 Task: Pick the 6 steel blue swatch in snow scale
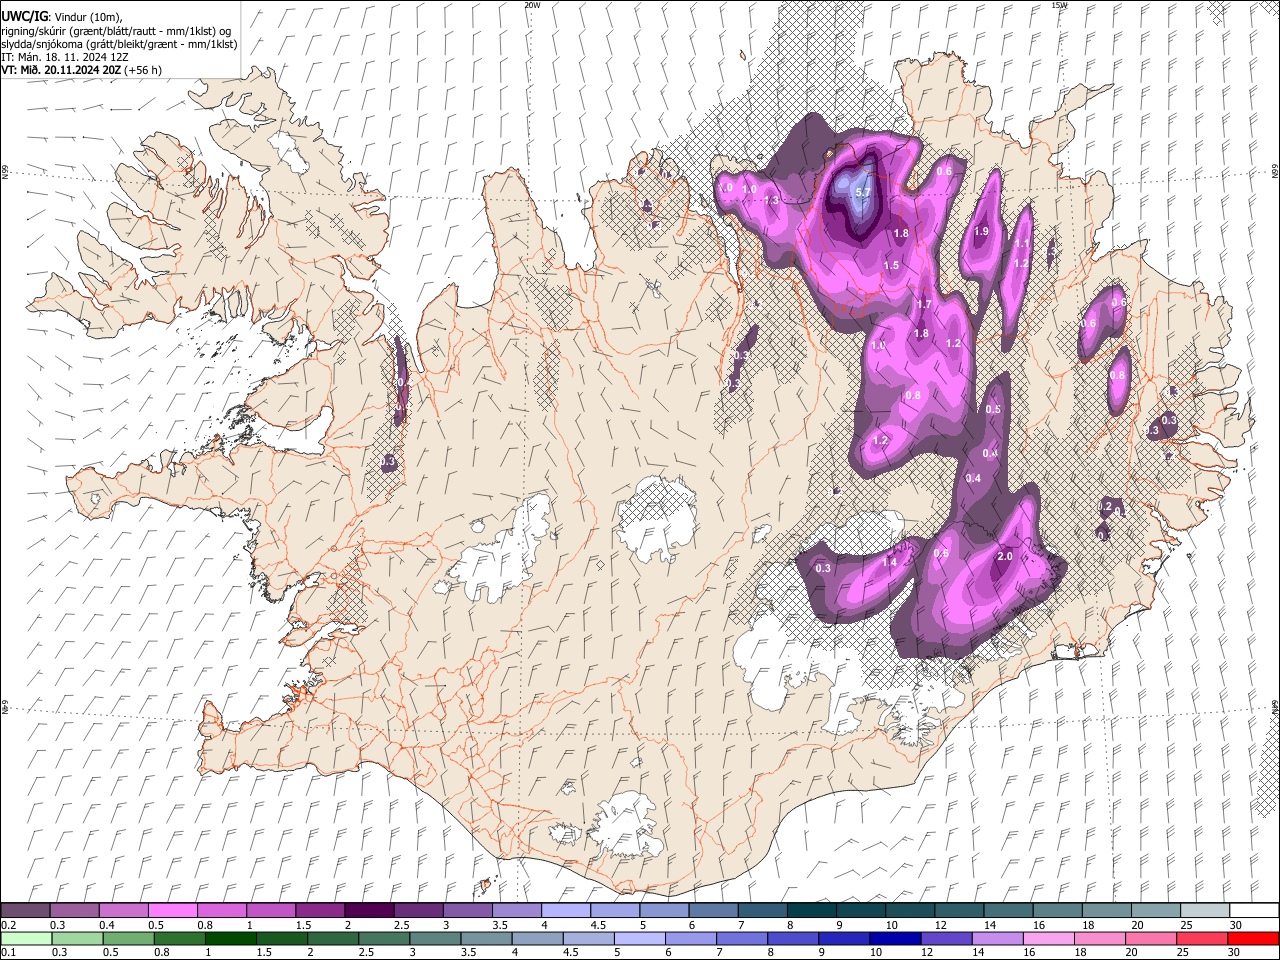715,911
